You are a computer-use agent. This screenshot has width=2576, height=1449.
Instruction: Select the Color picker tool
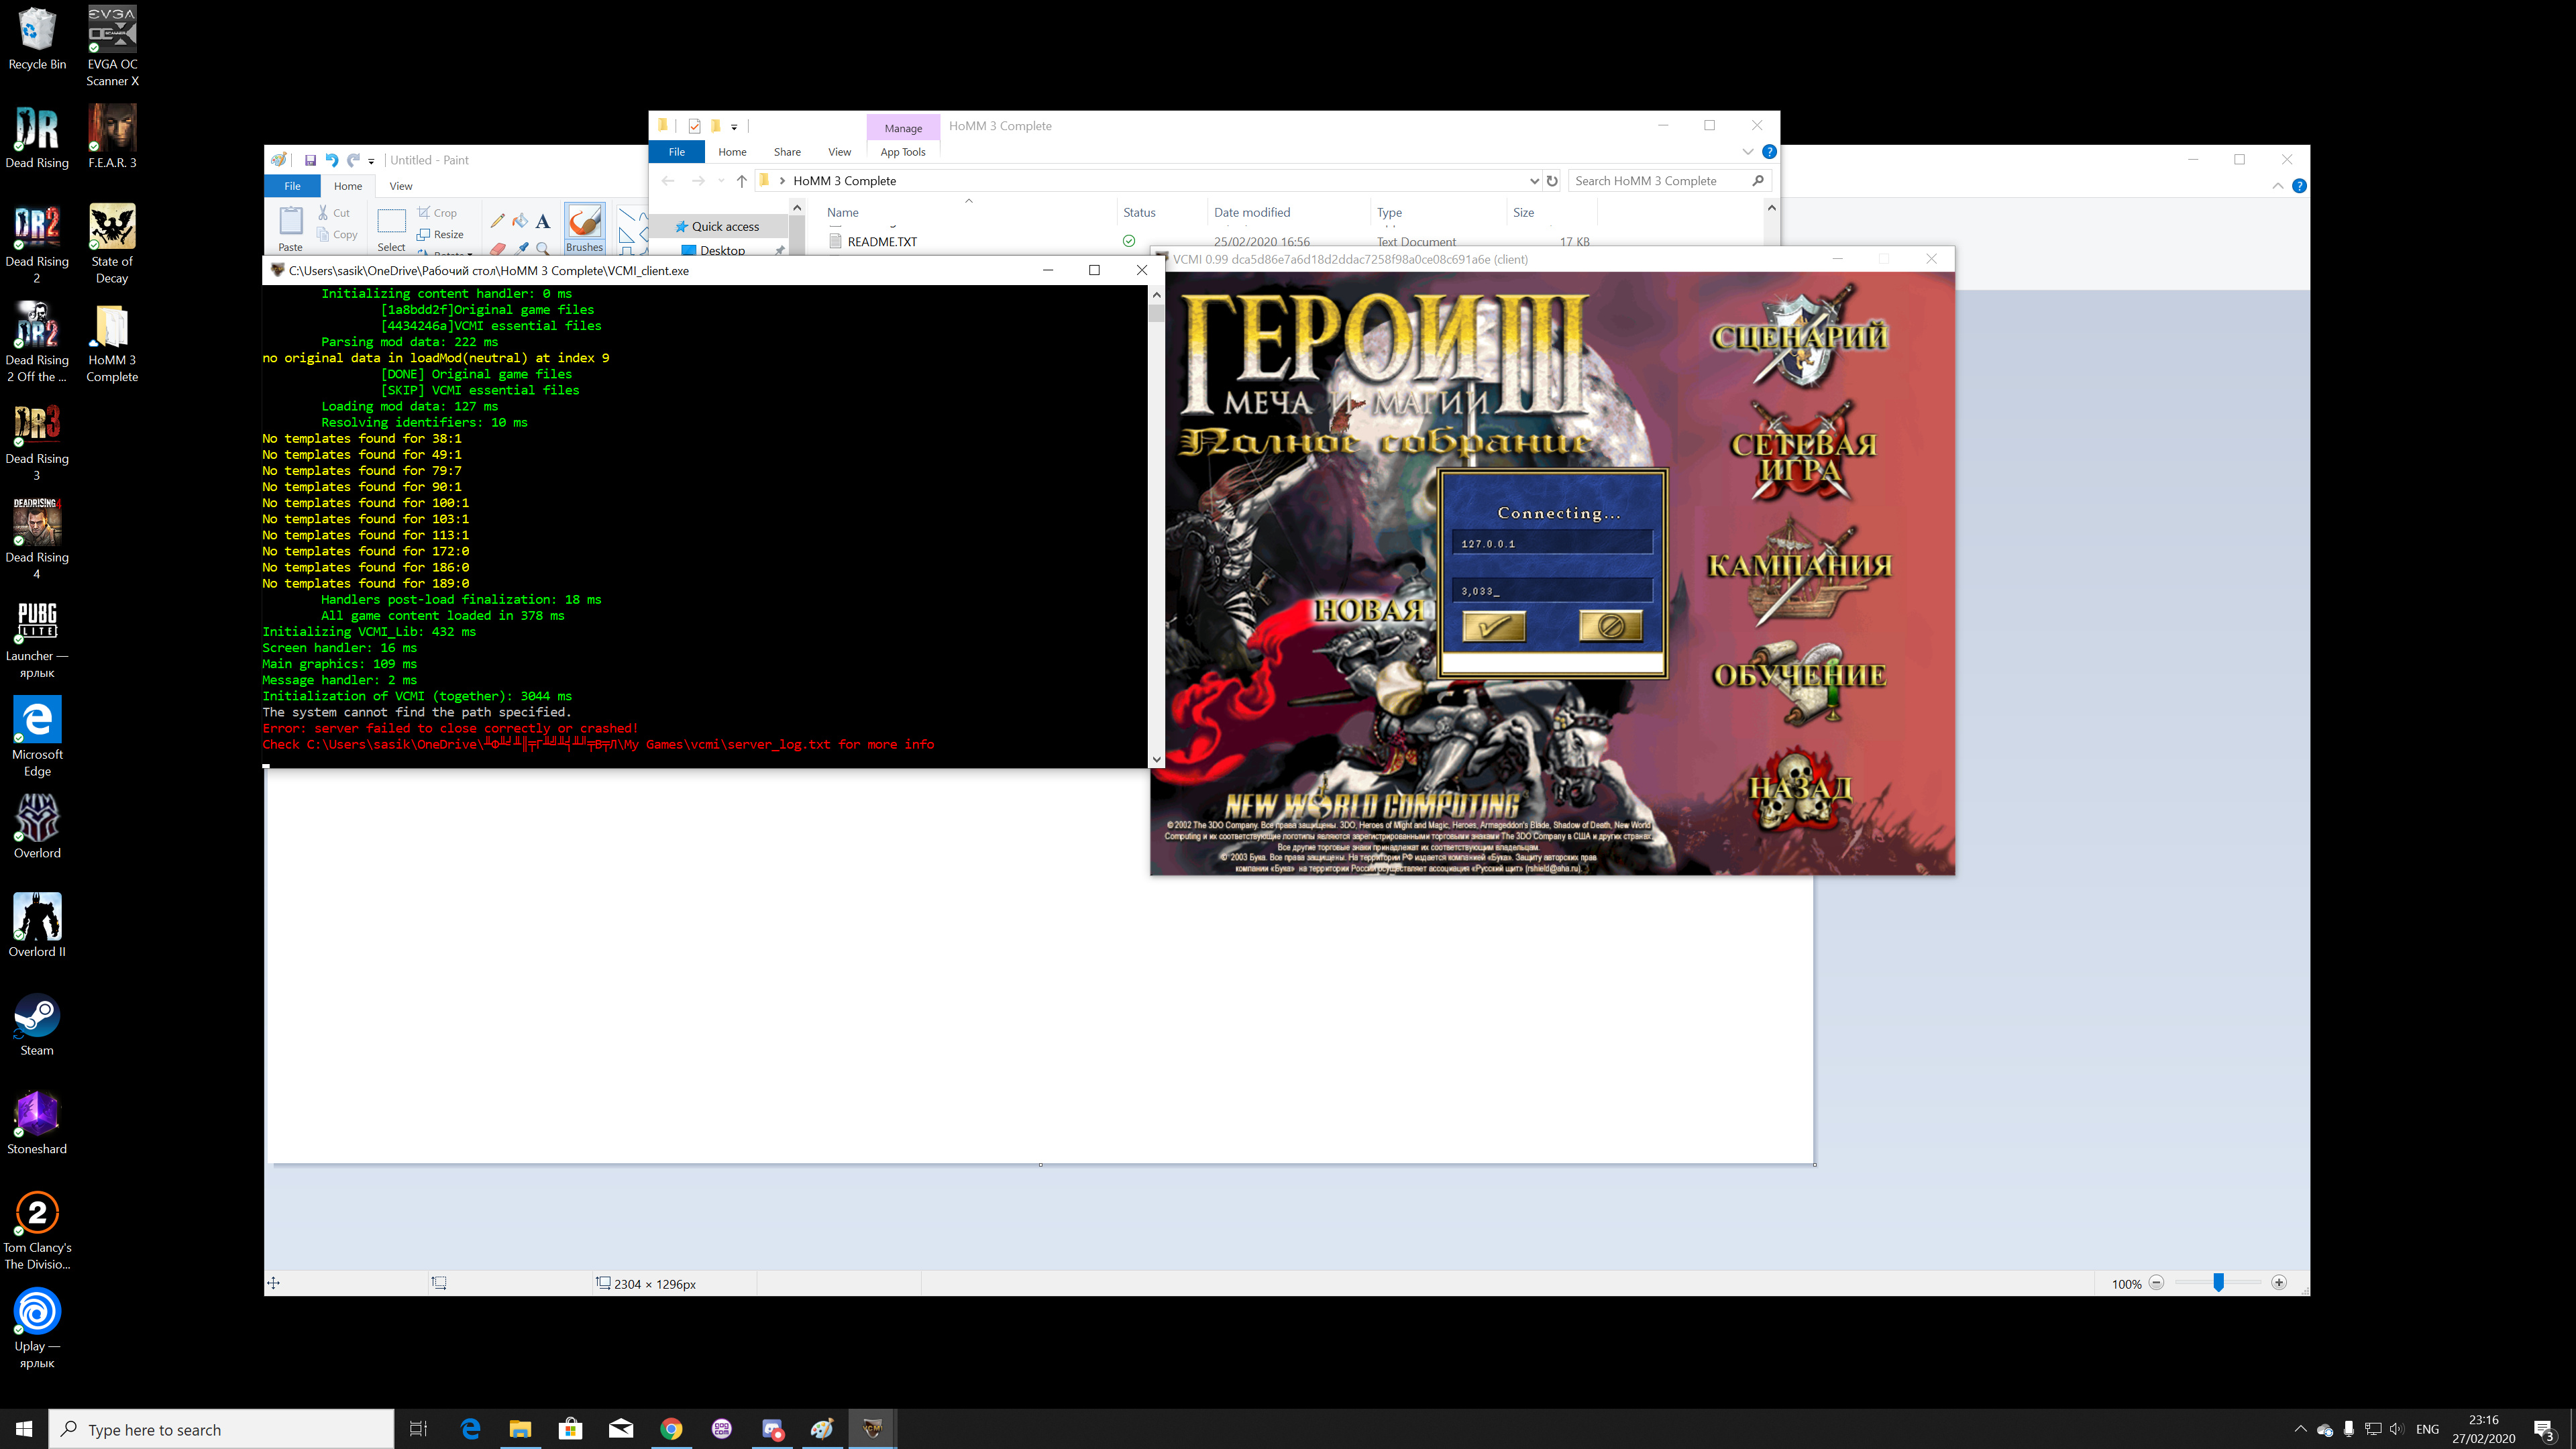pyautogui.click(x=521, y=249)
